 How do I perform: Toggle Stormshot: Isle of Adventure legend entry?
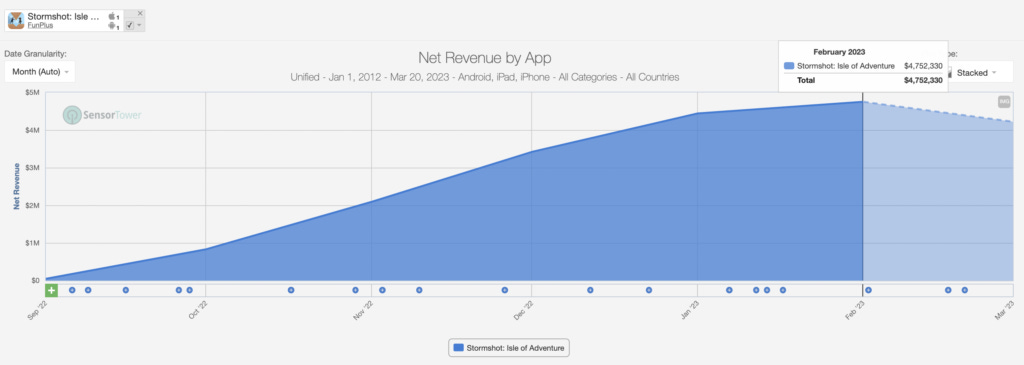point(509,348)
